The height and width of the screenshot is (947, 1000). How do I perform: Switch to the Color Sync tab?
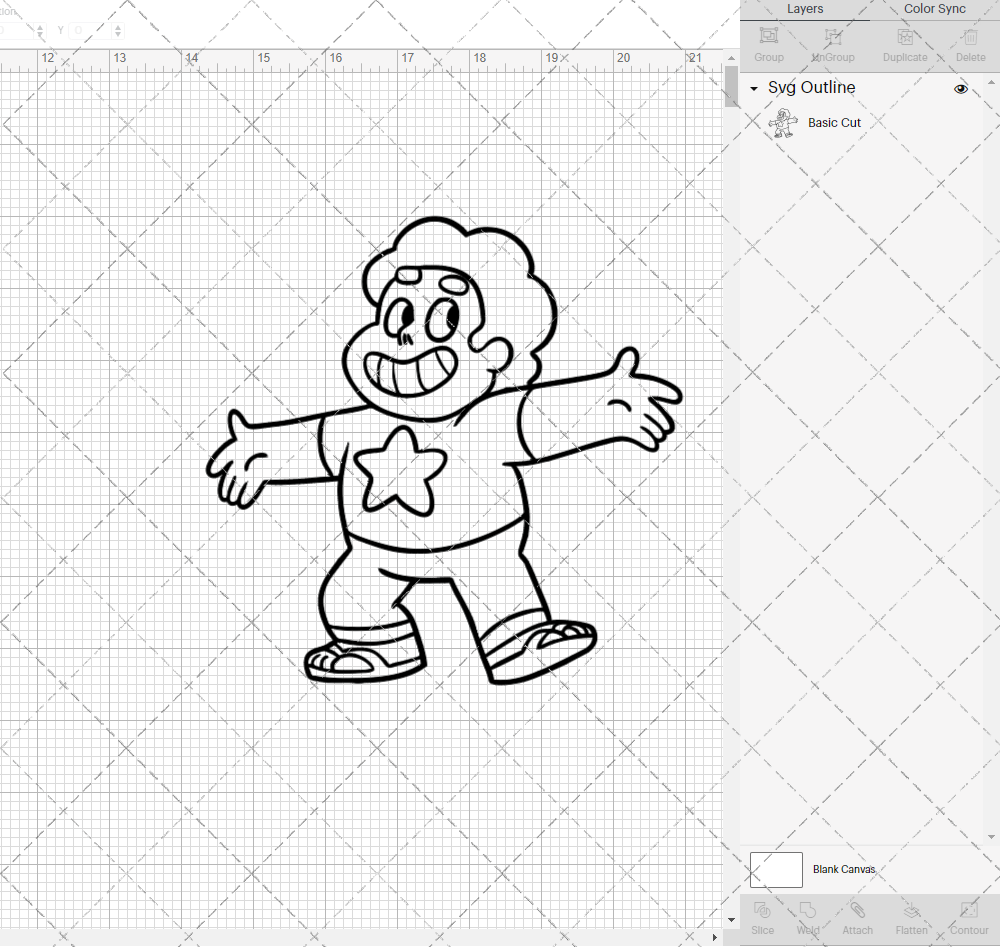point(934,9)
